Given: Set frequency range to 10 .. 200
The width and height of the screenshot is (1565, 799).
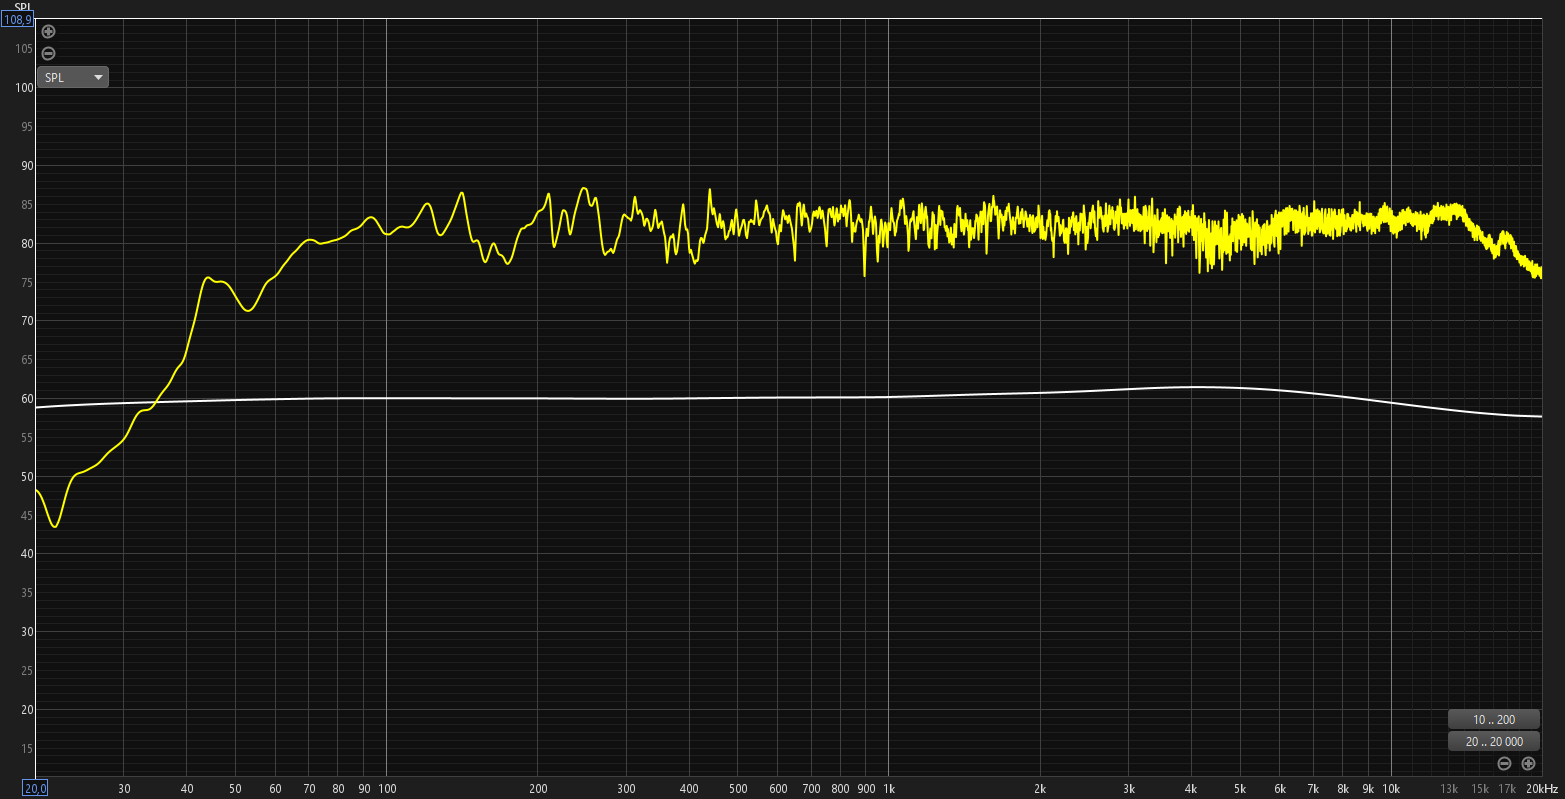Looking at the screenshot, I should coord(1494,720).
